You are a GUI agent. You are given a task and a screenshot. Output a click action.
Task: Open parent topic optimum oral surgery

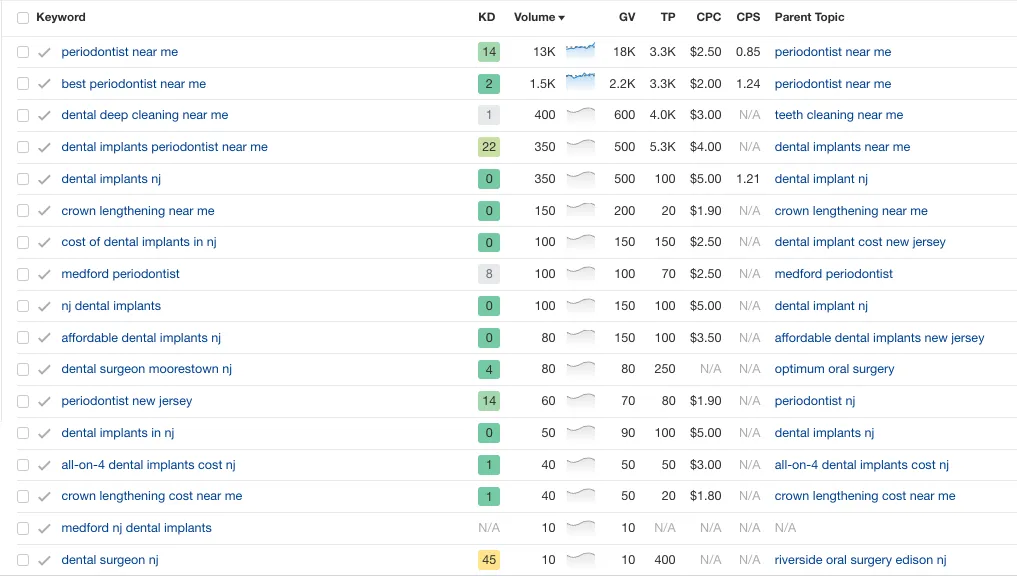pos(834,369)
